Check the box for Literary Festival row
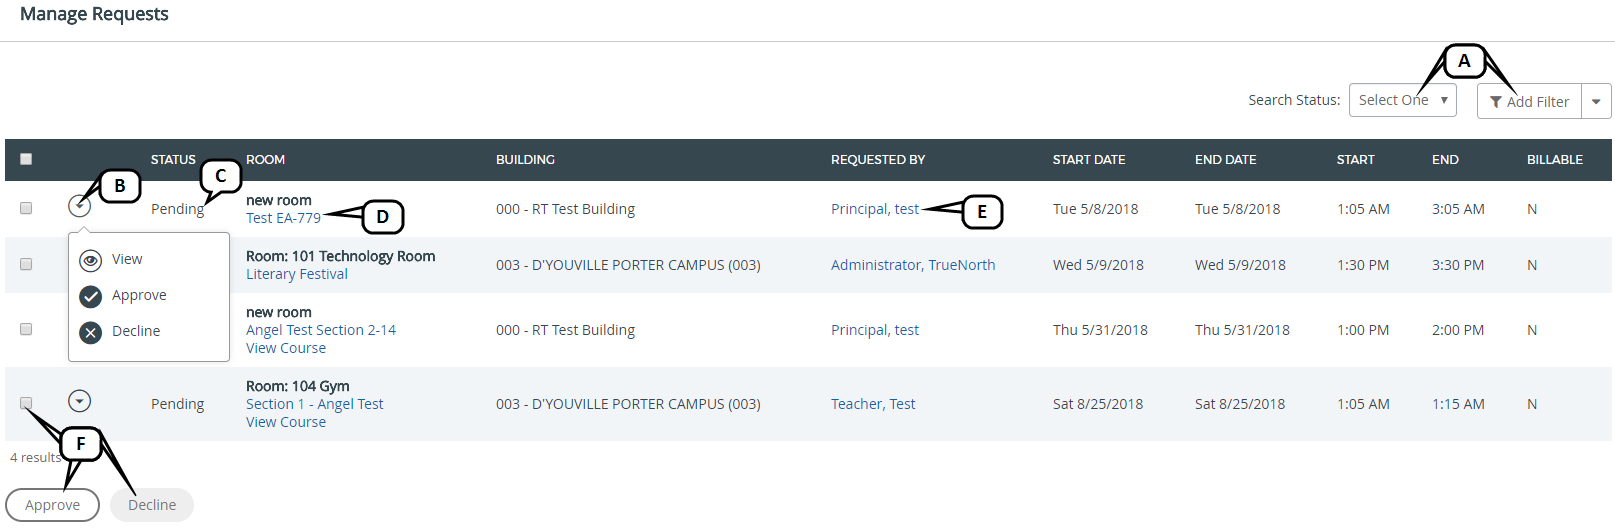 point(26,264)
